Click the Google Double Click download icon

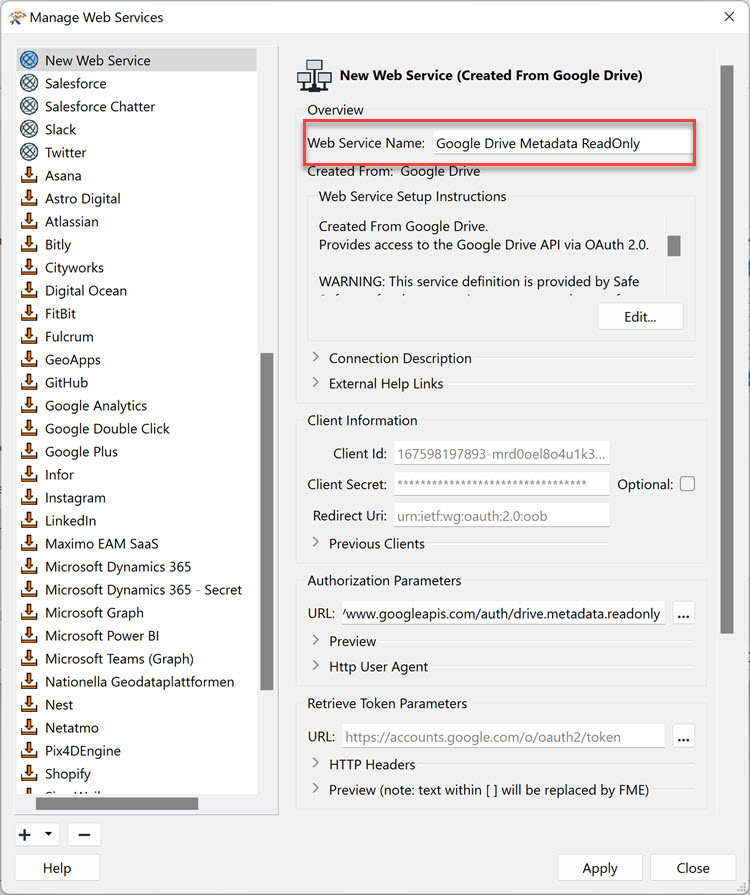click(29, 428)
